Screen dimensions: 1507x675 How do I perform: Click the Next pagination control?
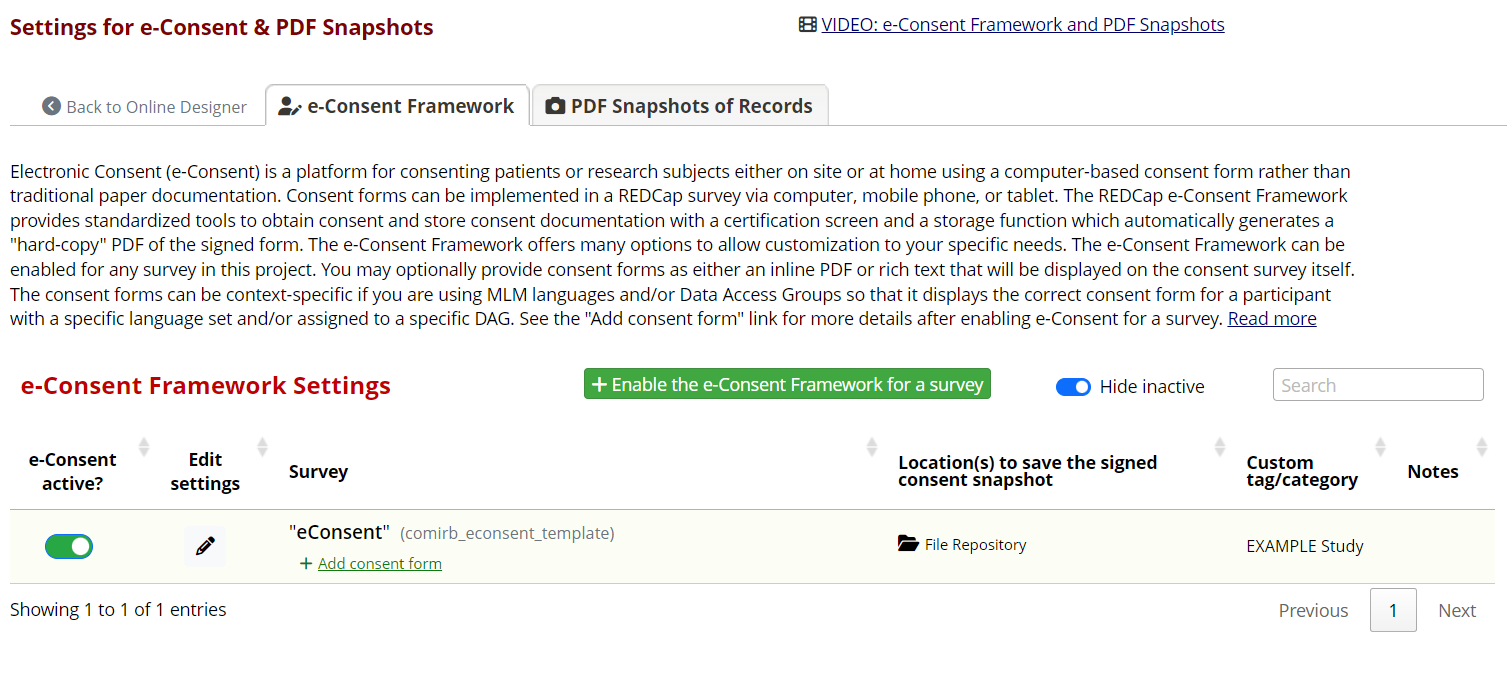(x=1456, y=609)
